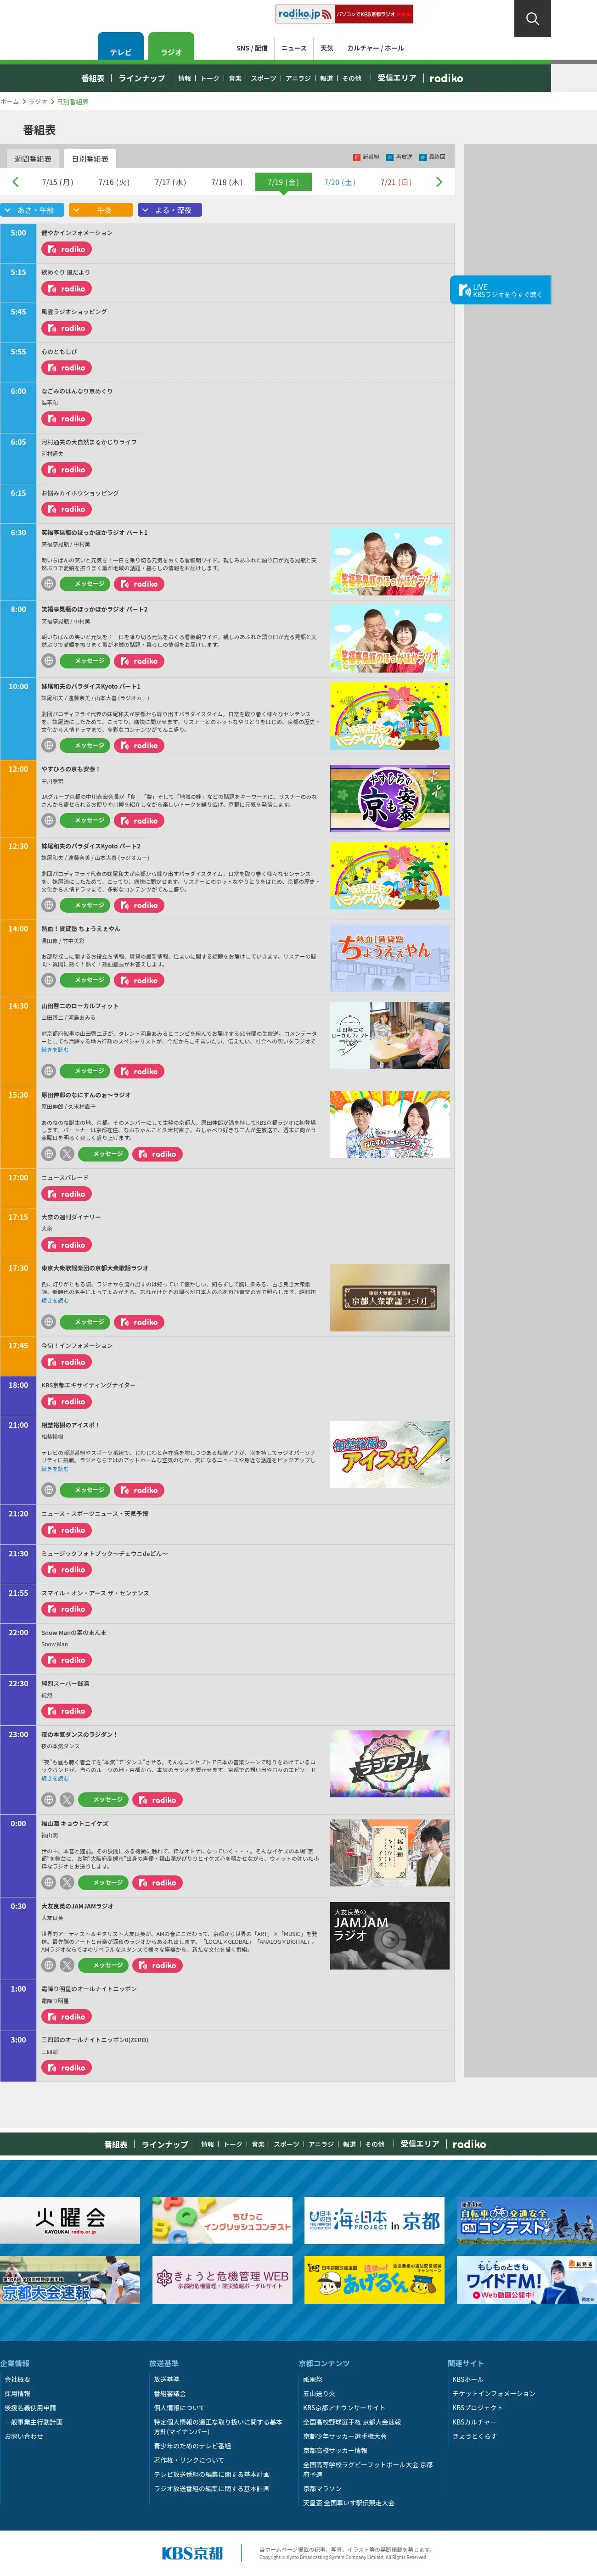The image size is (597, 2576).
Task: Open Kyoto crisis management WEB banner
Action: 222,2279
